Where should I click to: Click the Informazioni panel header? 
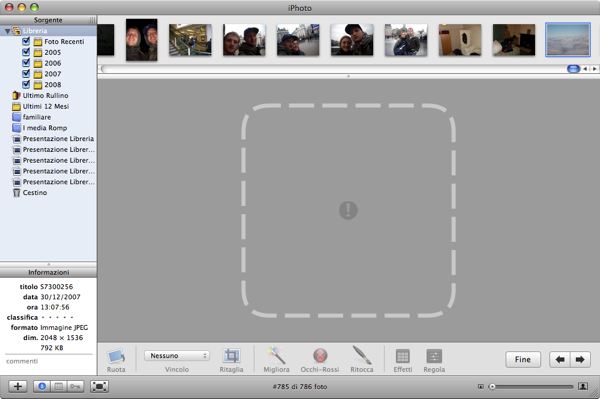[x=49, y=272]
